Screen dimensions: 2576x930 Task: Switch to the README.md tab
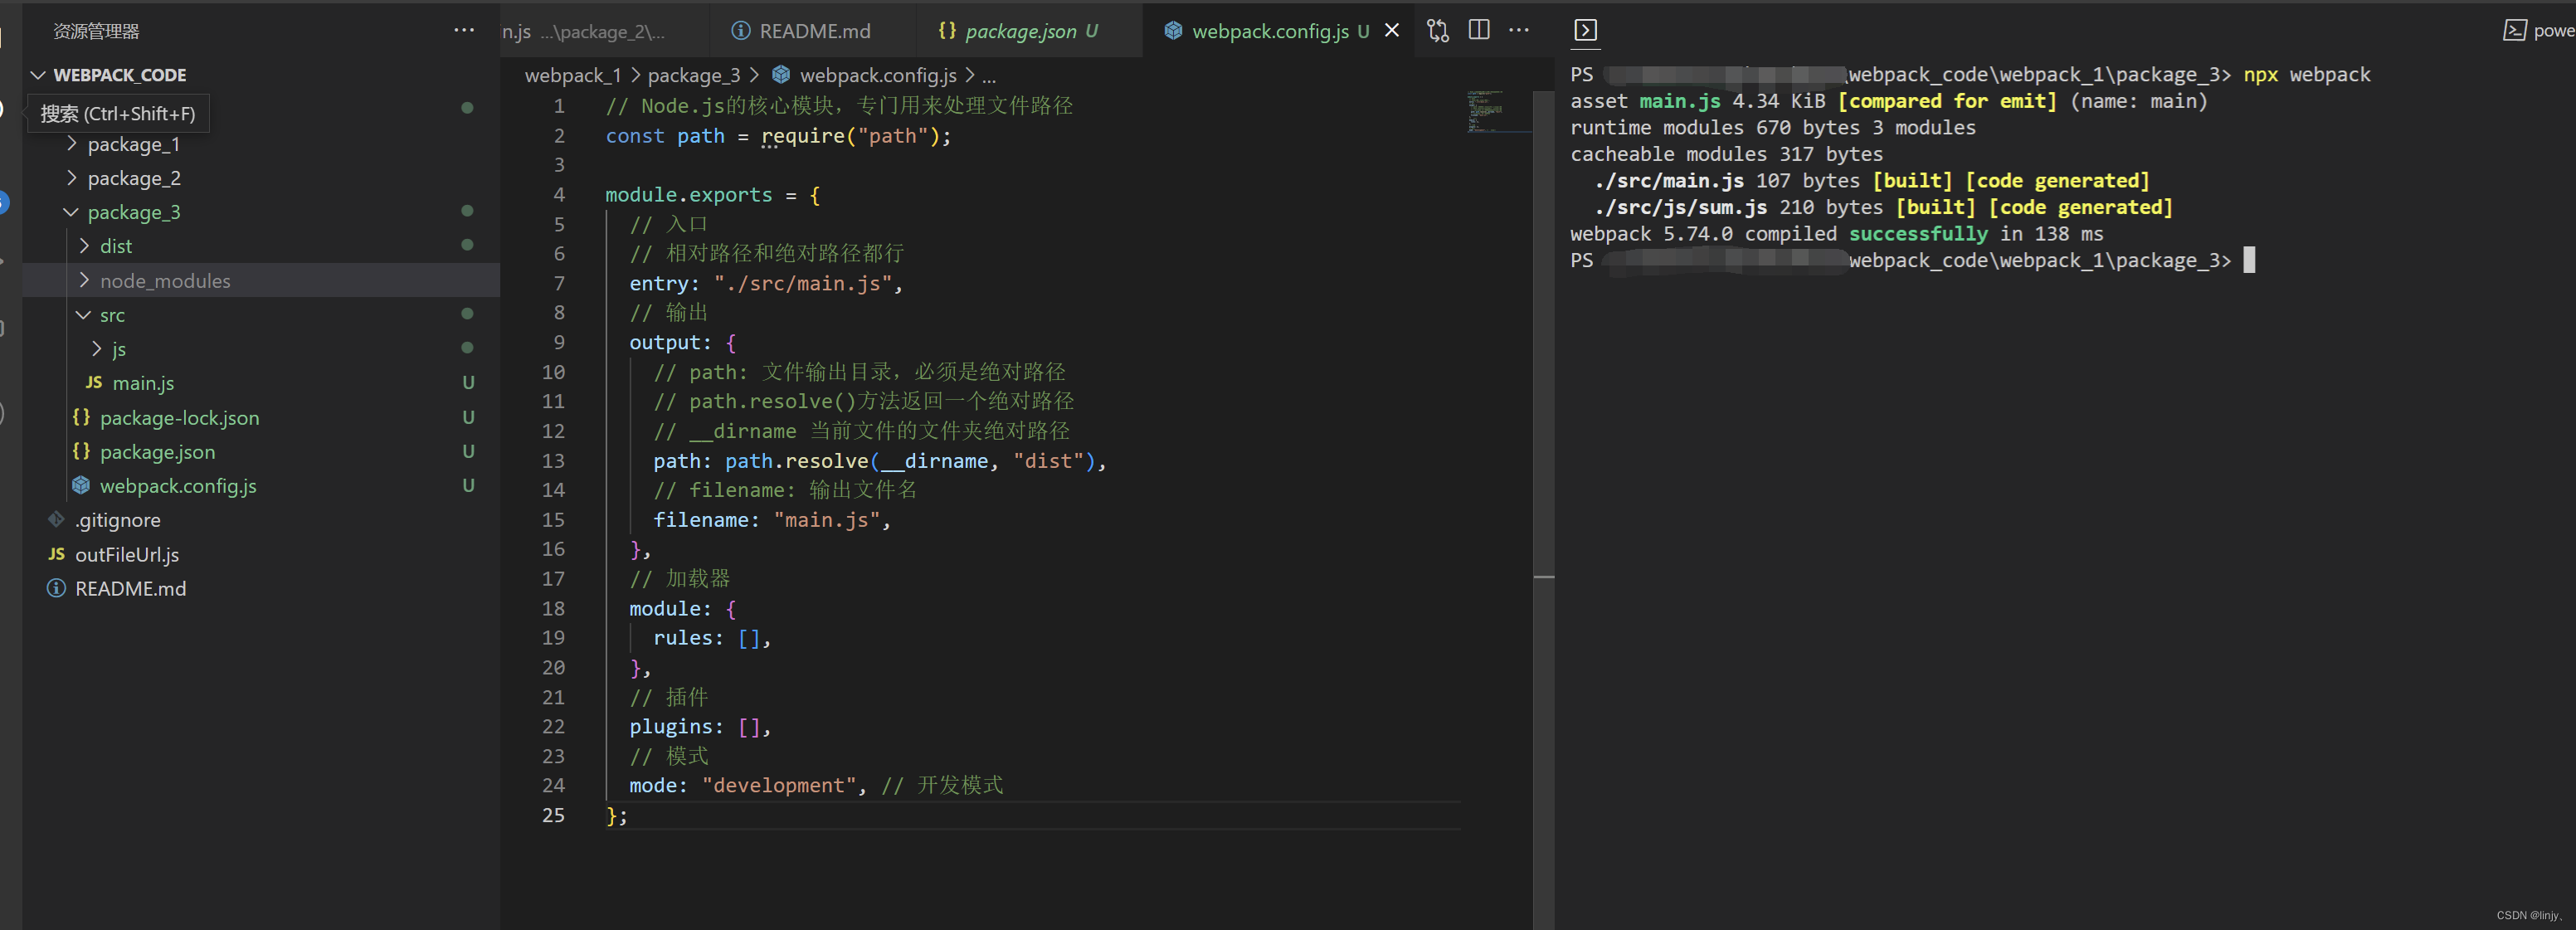(813, 31)
